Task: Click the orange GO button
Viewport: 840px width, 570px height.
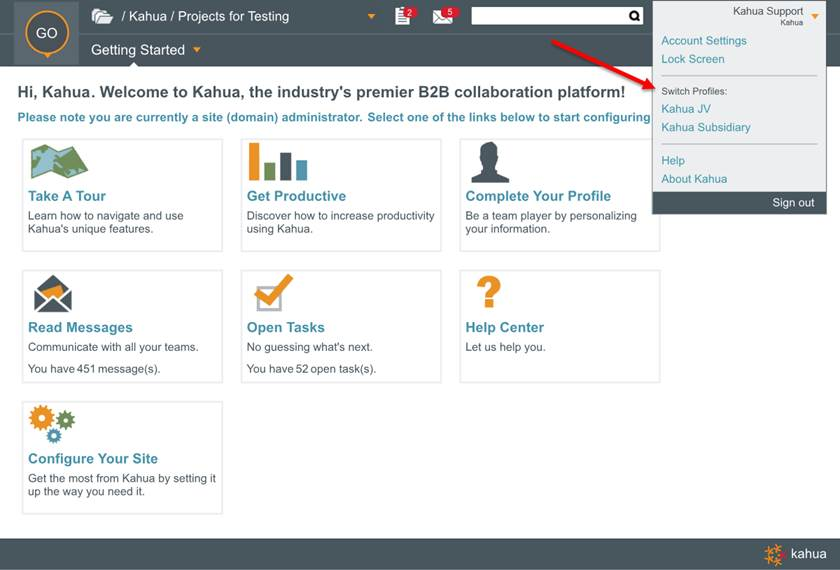Action: click(46, 33)
